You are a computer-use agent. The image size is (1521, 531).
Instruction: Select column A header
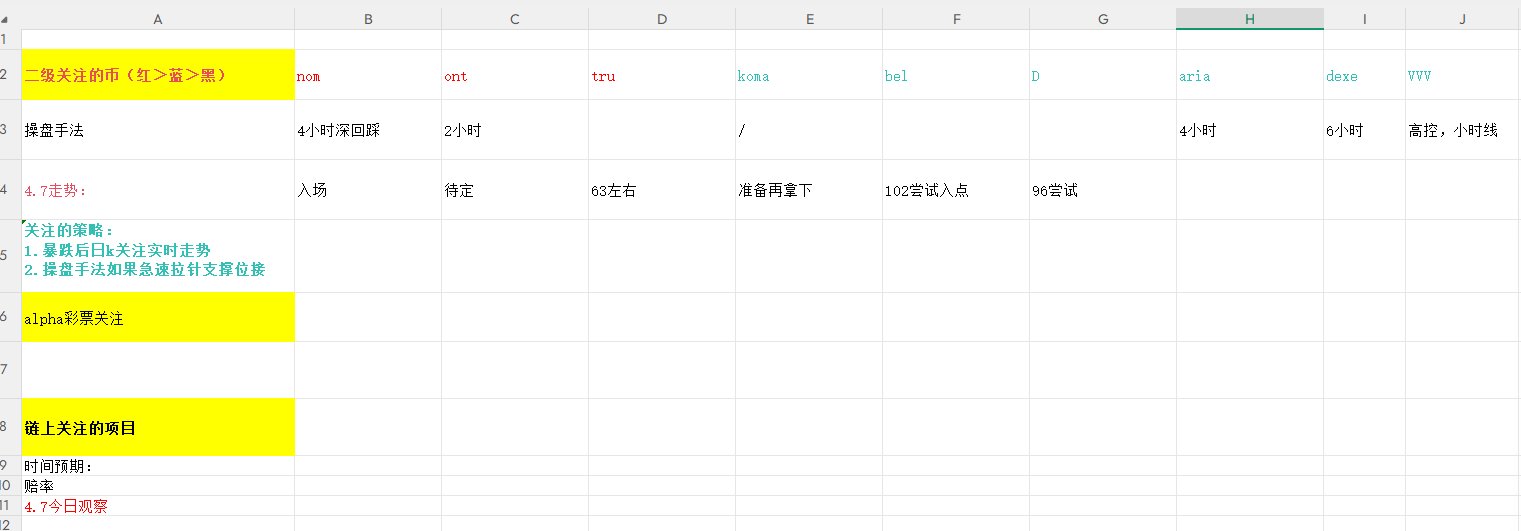(158, 19)
